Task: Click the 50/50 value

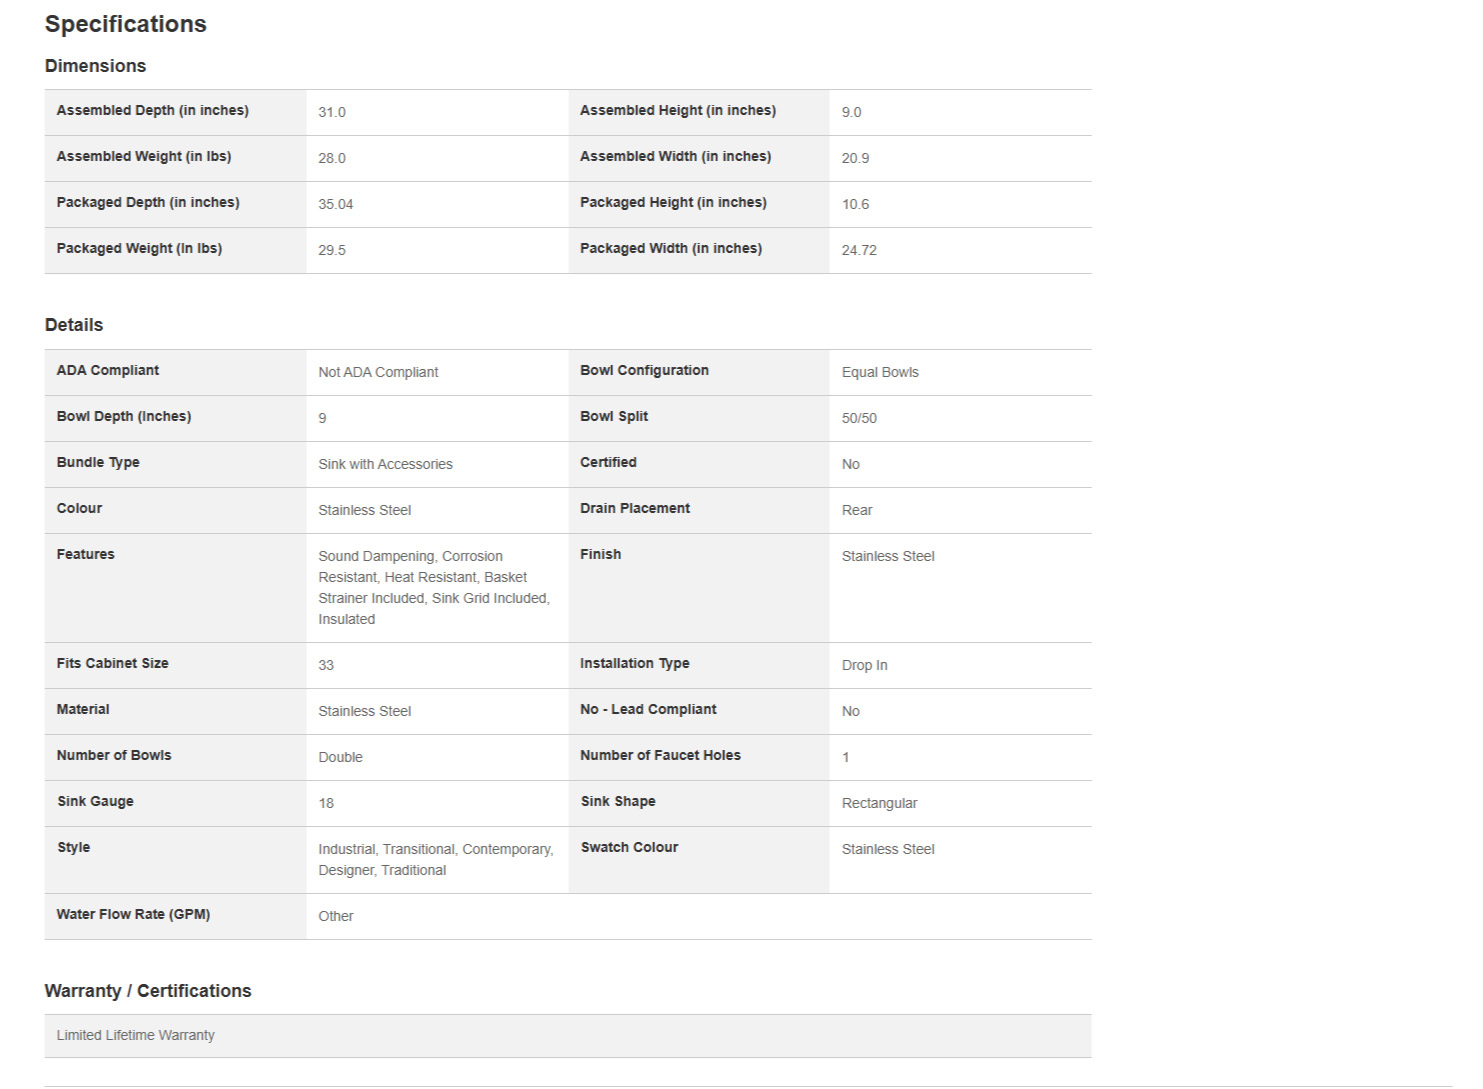Action: (x=859, y=418)
